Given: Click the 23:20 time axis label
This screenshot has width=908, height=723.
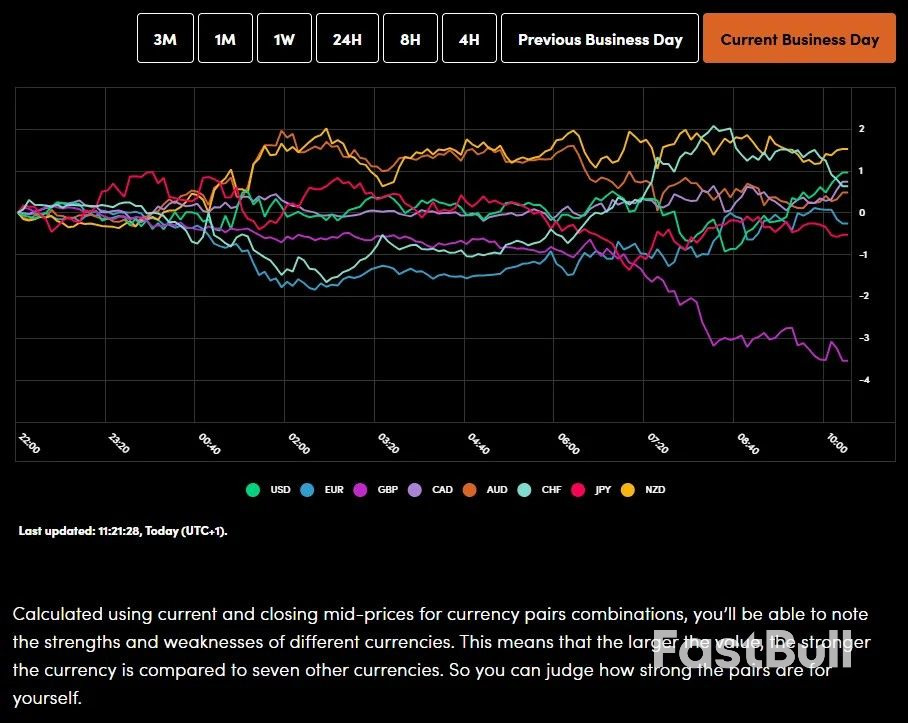Looking at the screenshot, I should [x=119, y=443].
